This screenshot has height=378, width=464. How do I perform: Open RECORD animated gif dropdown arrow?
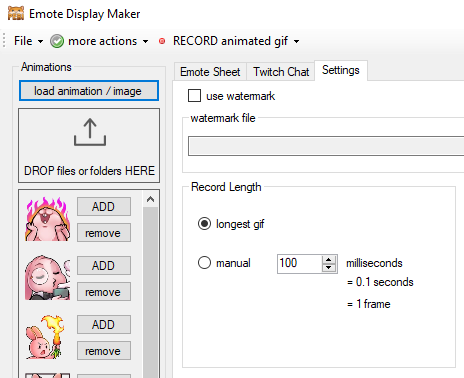pyautogui.click(x=296, y=41)
